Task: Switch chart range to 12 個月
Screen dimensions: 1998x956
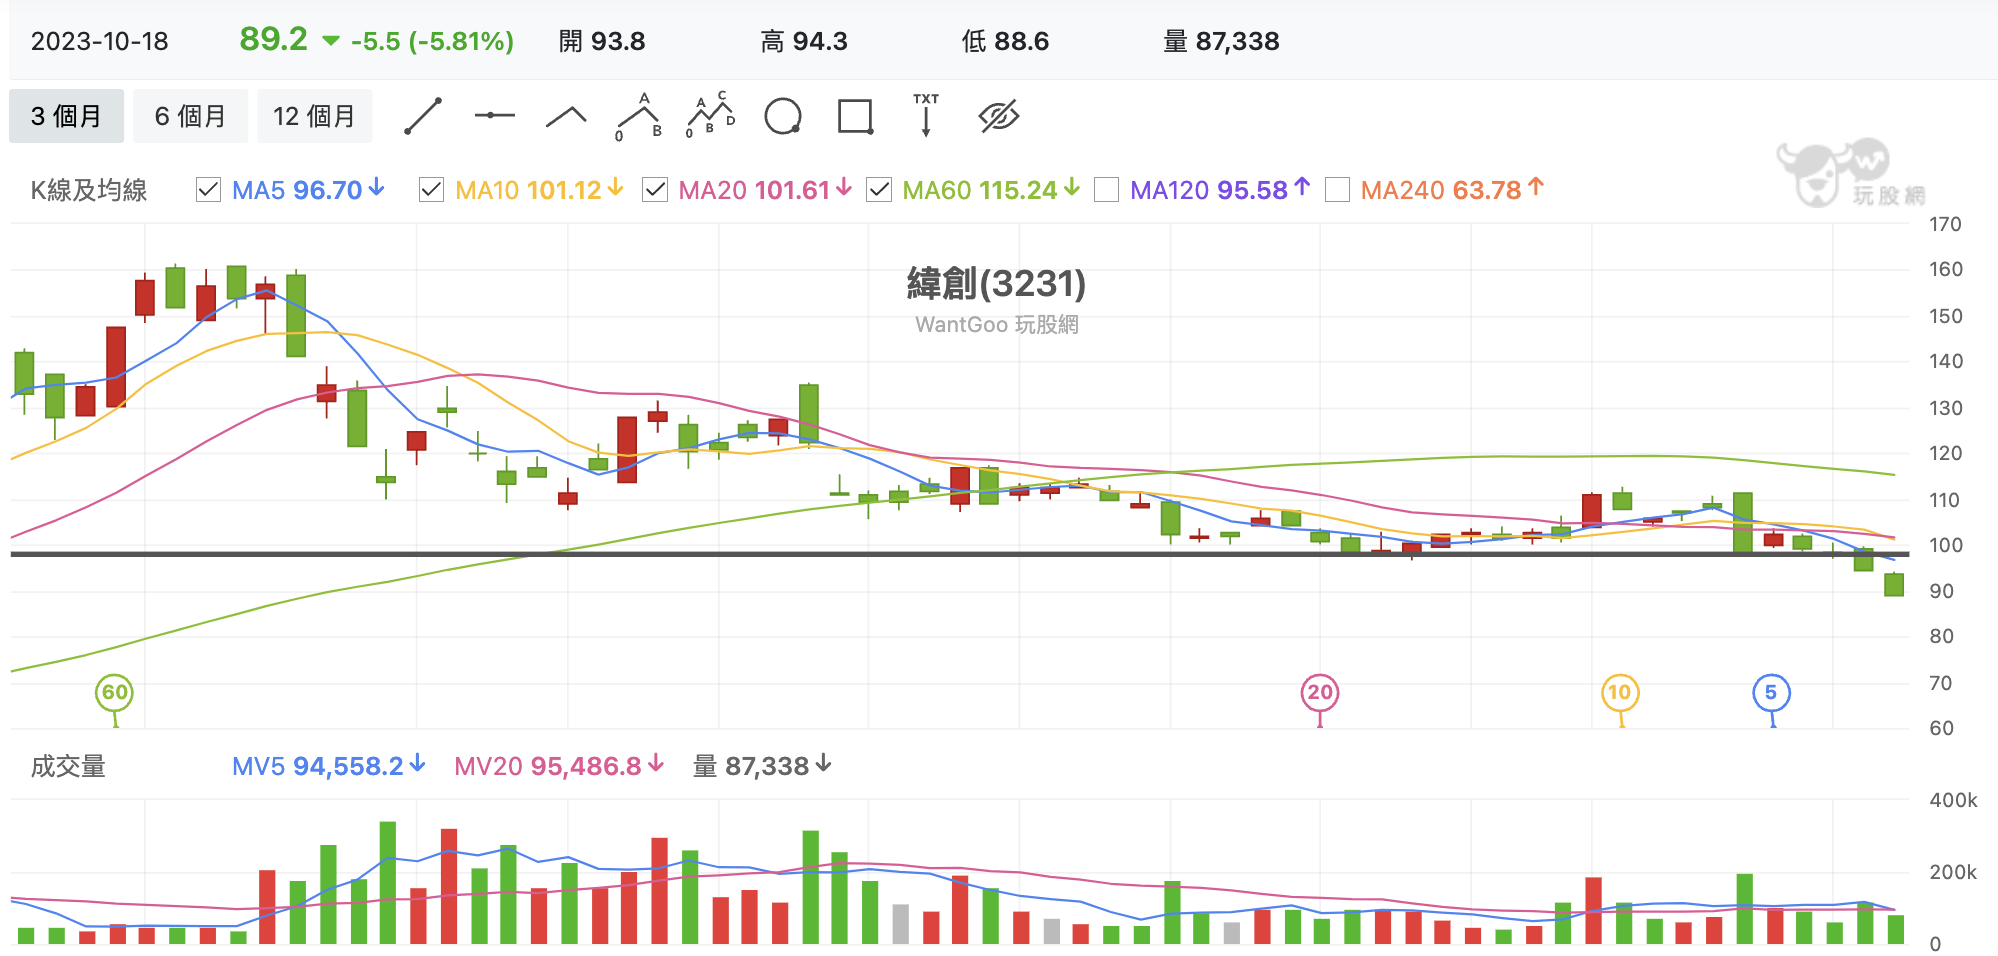Action: click(x=314, y=116)
